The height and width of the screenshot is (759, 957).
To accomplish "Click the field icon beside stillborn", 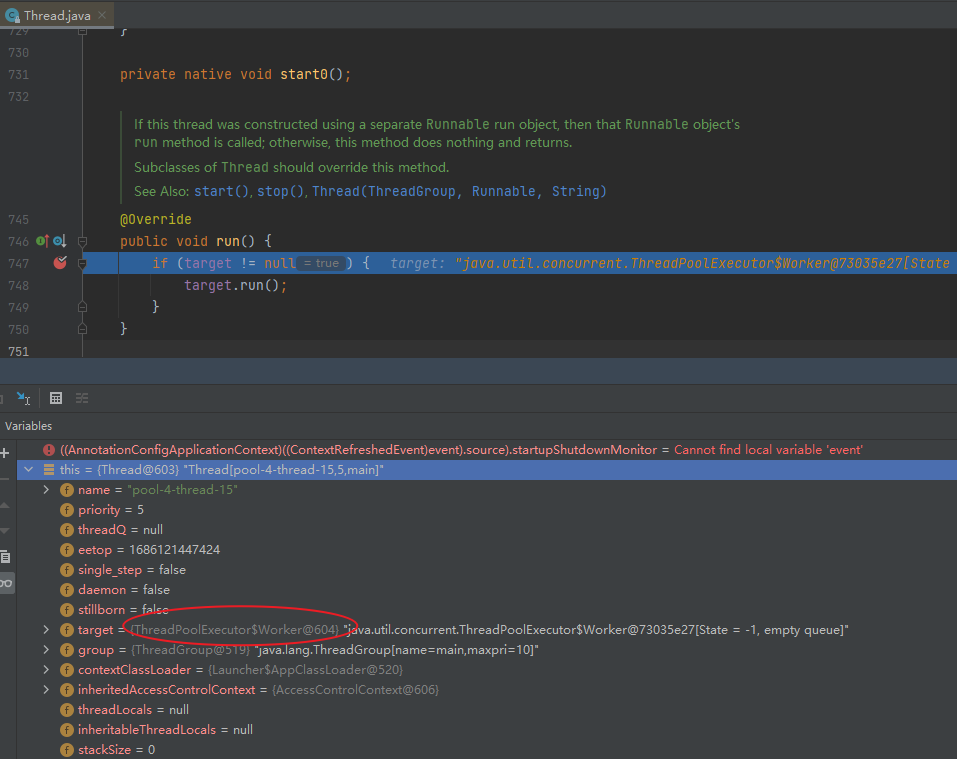I will tap(67, 610).
